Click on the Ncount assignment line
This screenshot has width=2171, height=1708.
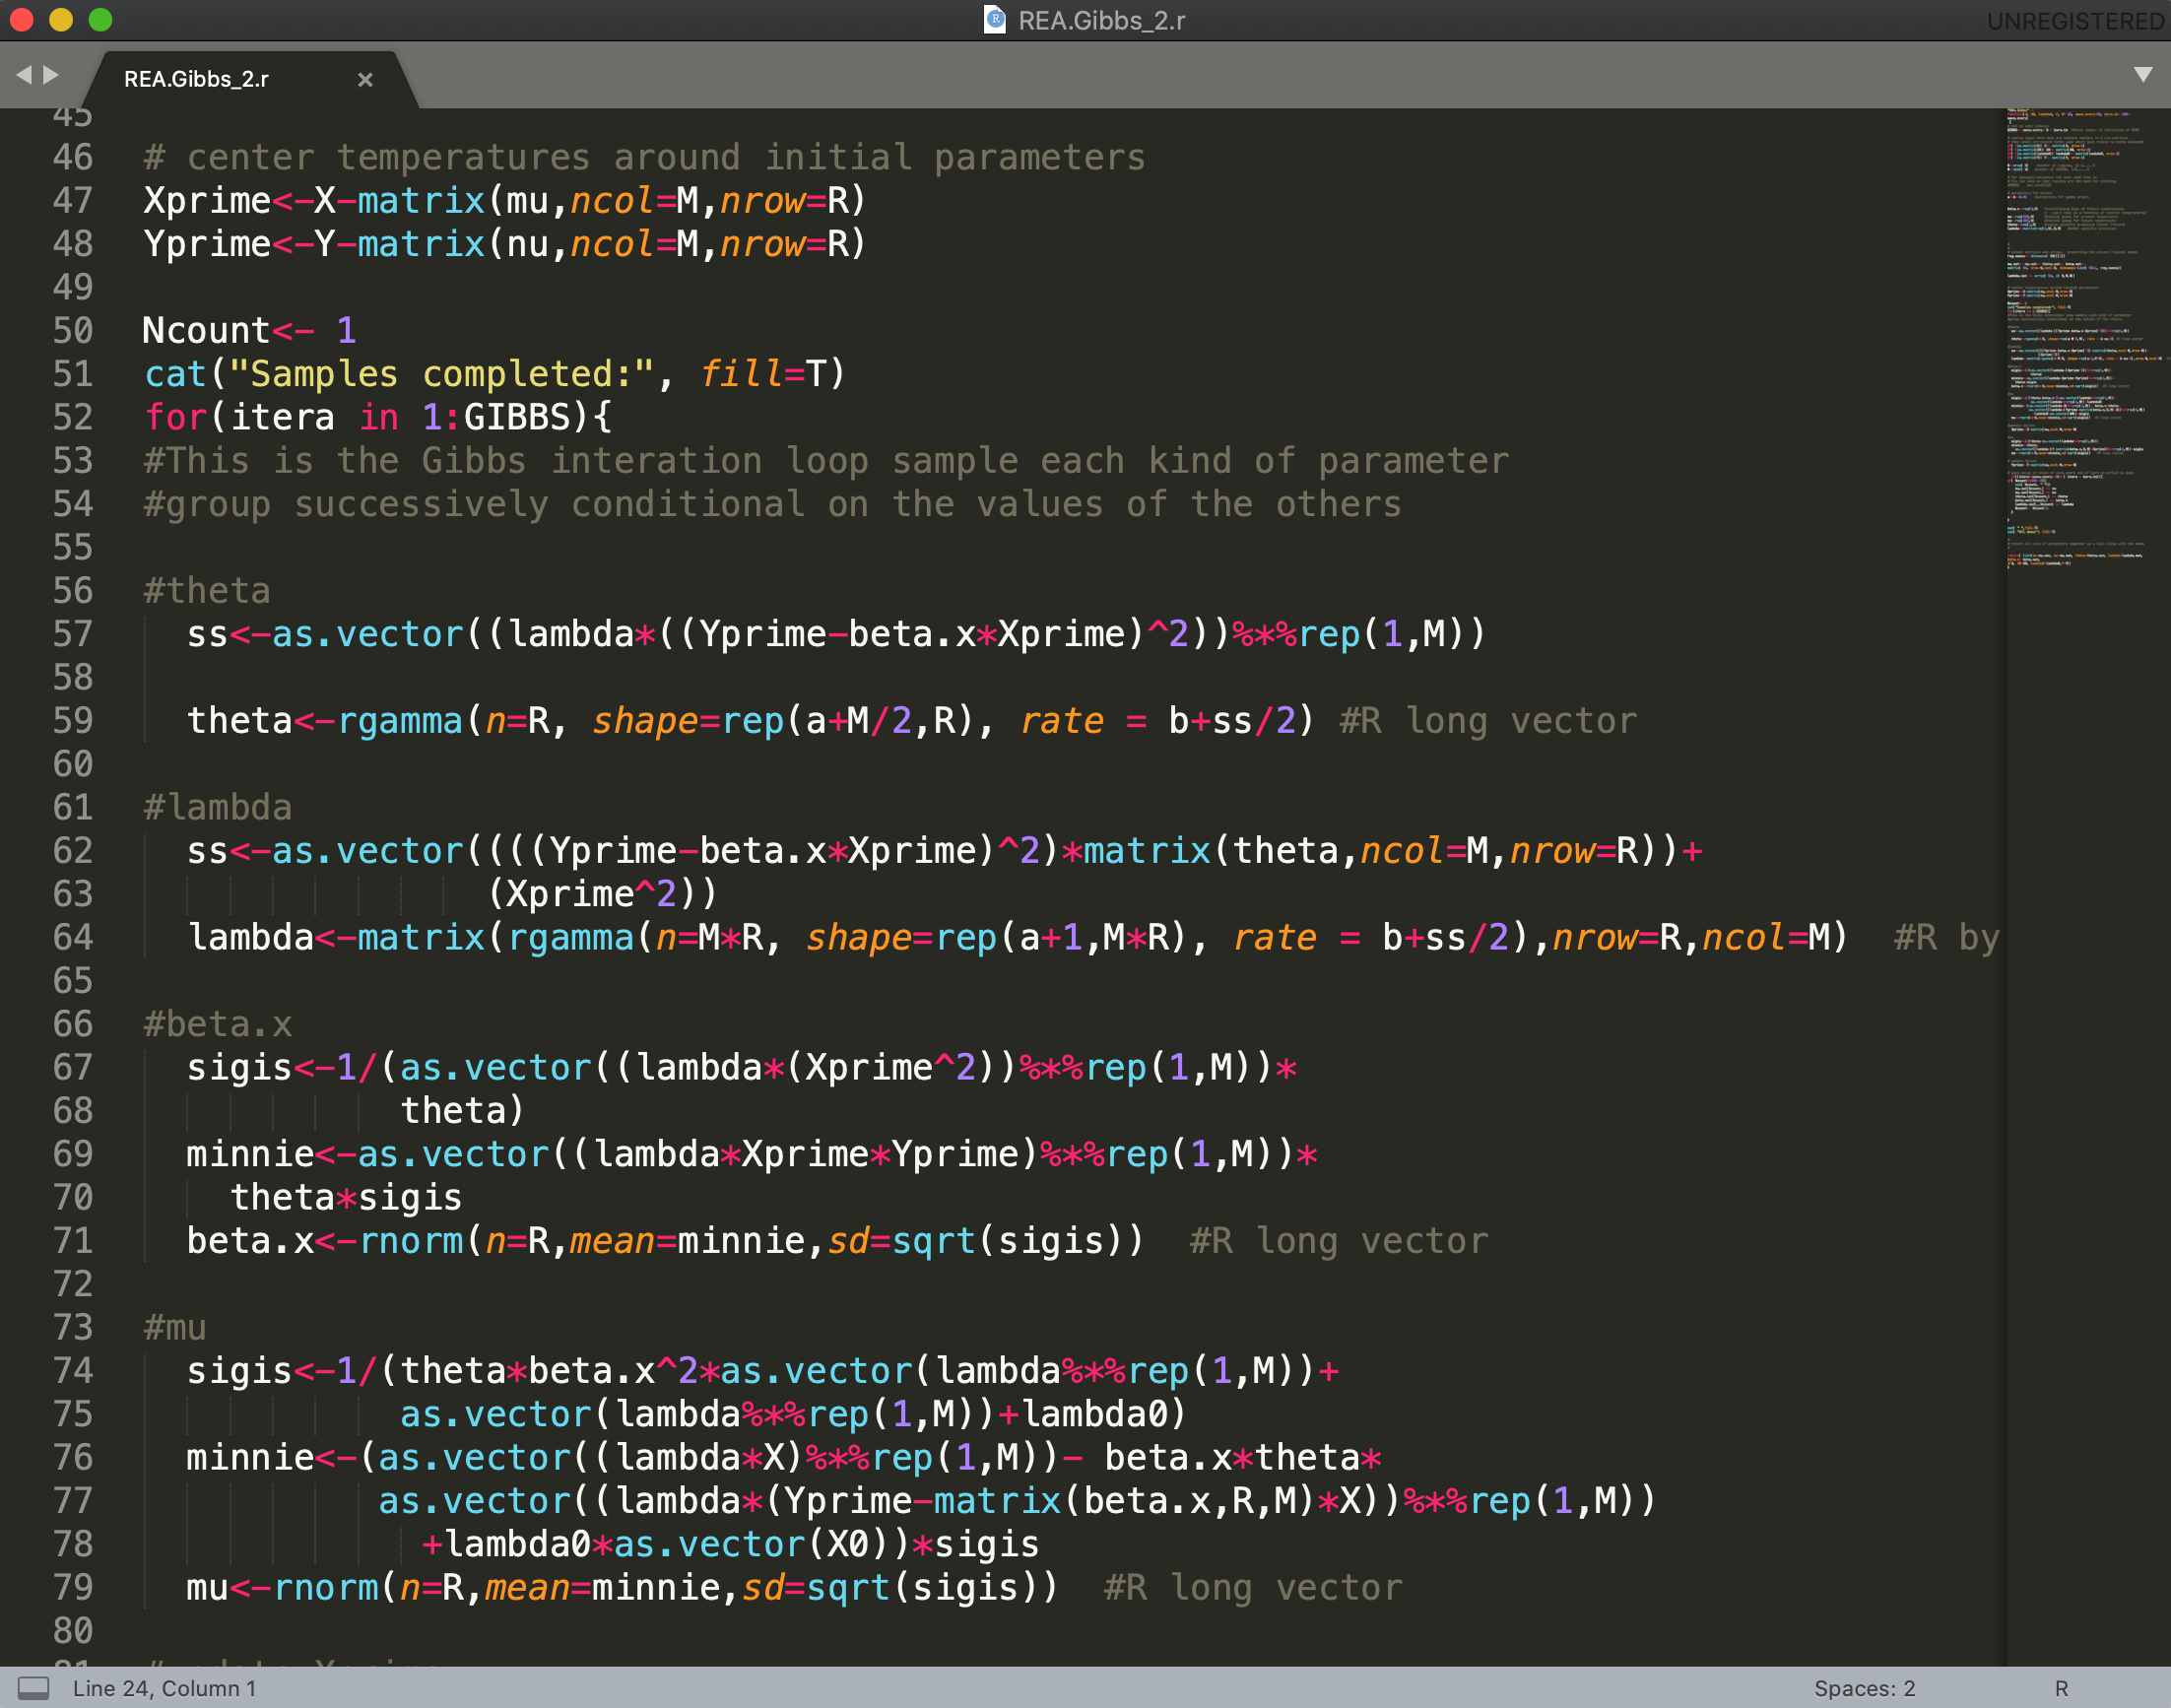point(249,331)
